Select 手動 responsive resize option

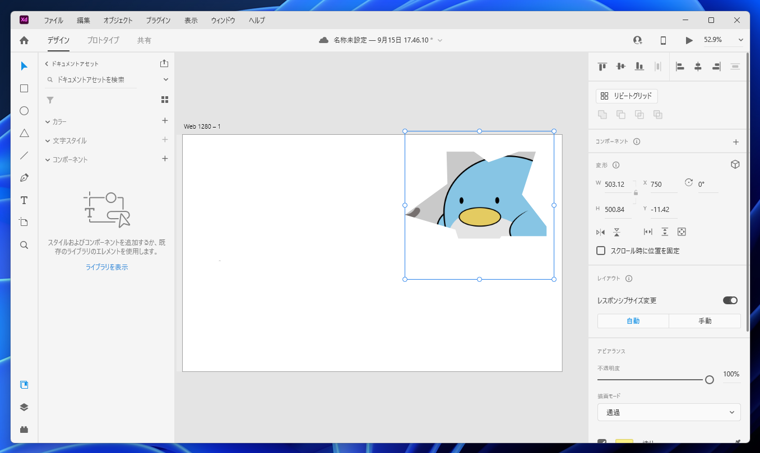coord(705,321)
